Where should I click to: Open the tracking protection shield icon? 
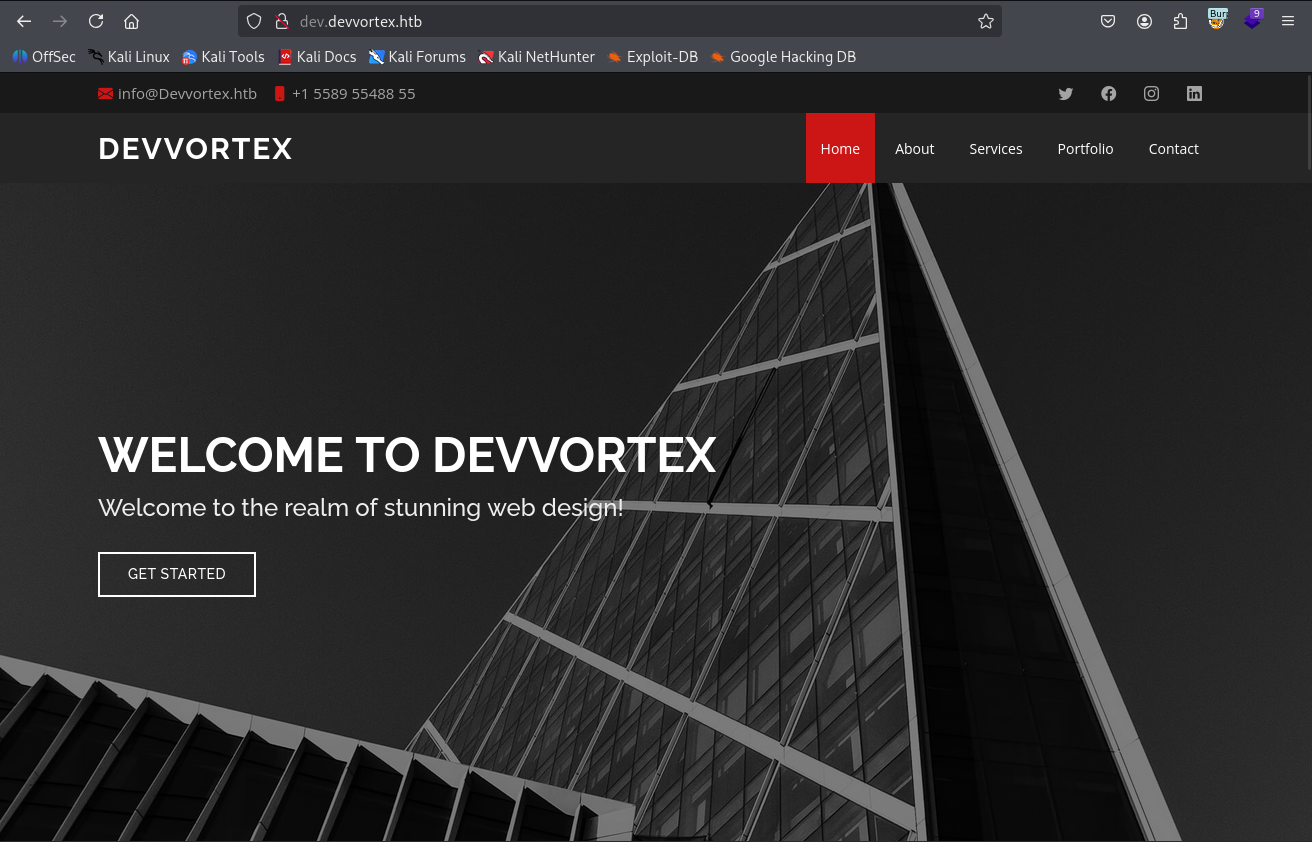(x=254, y=21)
